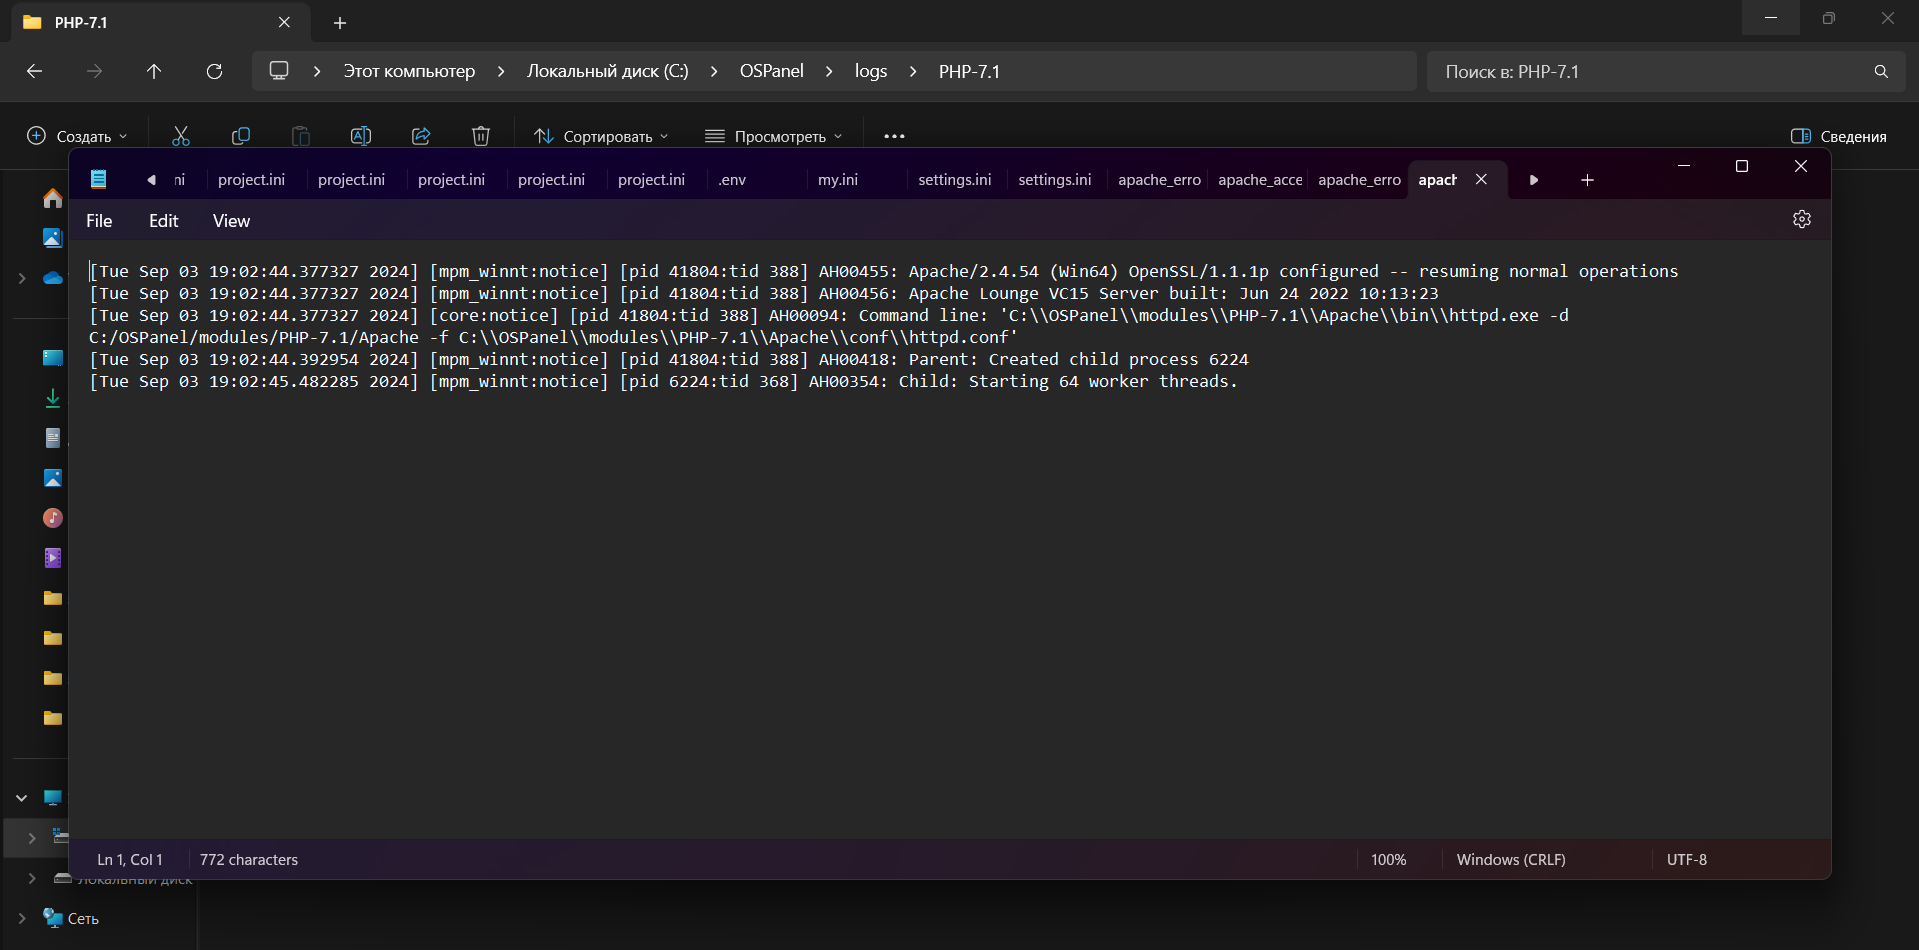The image size is (1919, 950).
Task: Open the chevron dropdown after OSPanel
Action: [x=829, y=71]
